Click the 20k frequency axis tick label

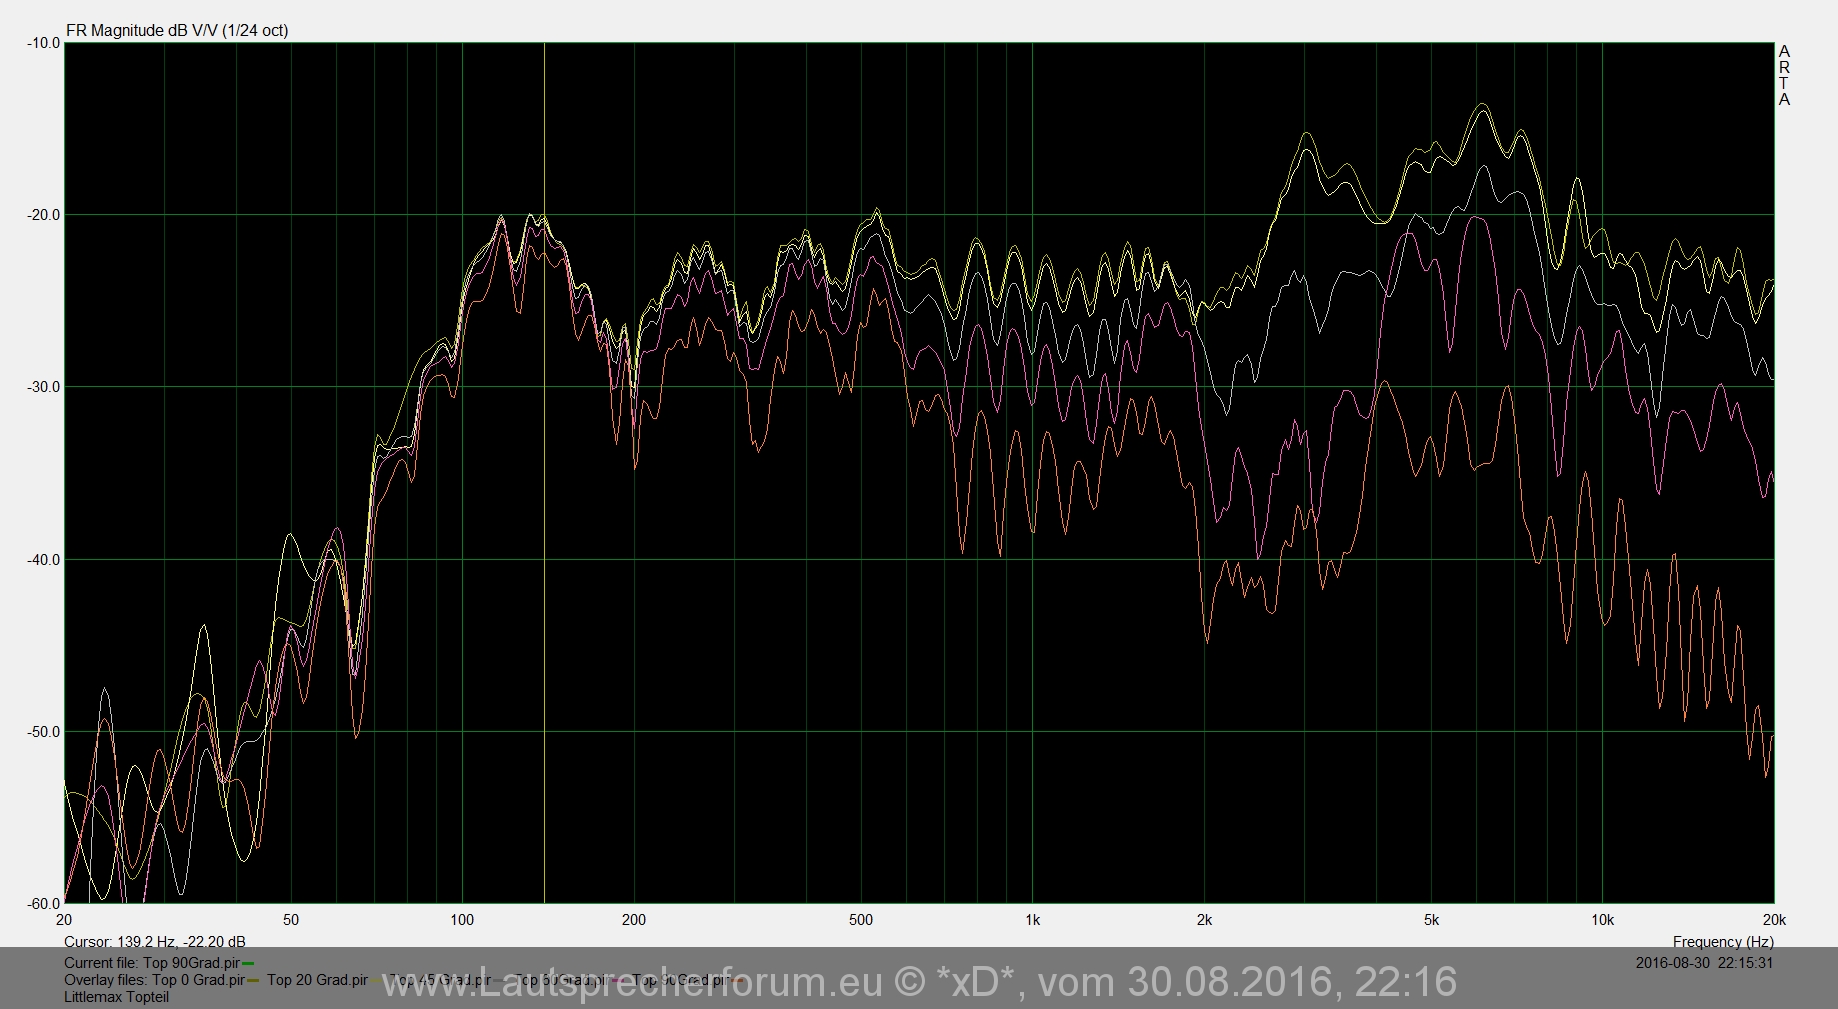(x=1773, y=920)
